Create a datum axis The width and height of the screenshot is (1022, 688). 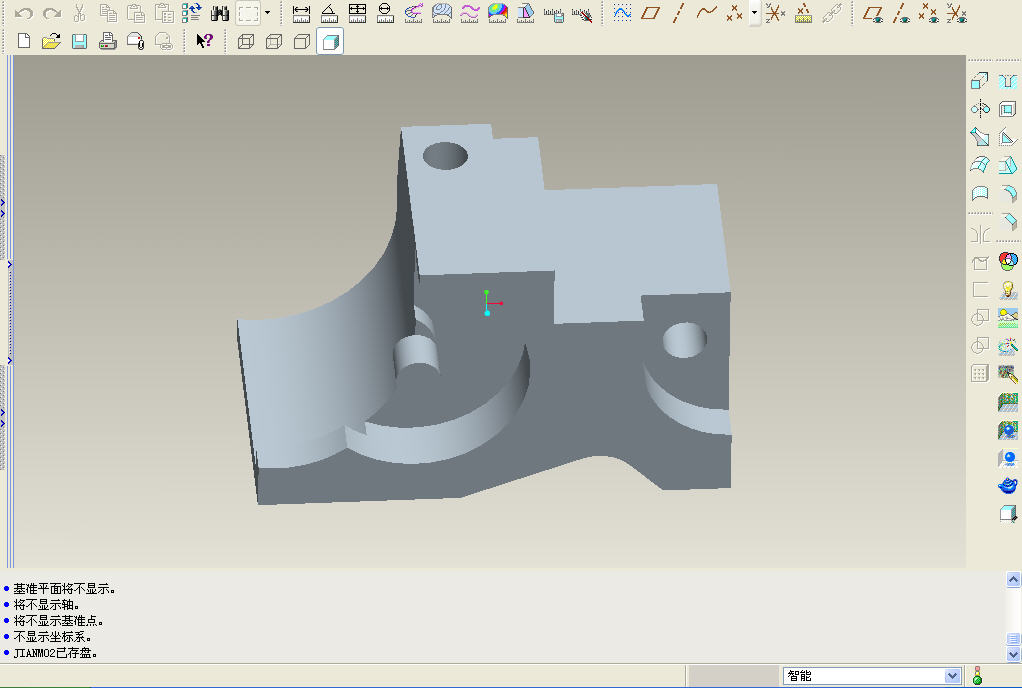pyautogui.click(x=678, y=13)
